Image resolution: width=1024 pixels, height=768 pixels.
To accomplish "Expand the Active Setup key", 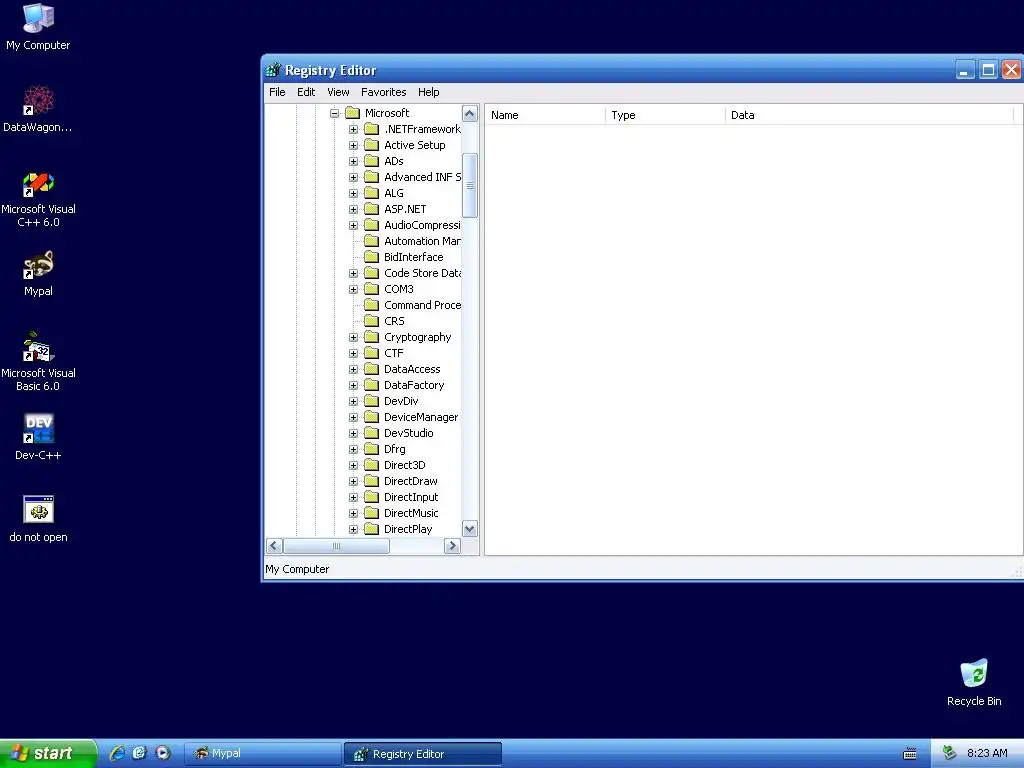I will click(353, 145).
